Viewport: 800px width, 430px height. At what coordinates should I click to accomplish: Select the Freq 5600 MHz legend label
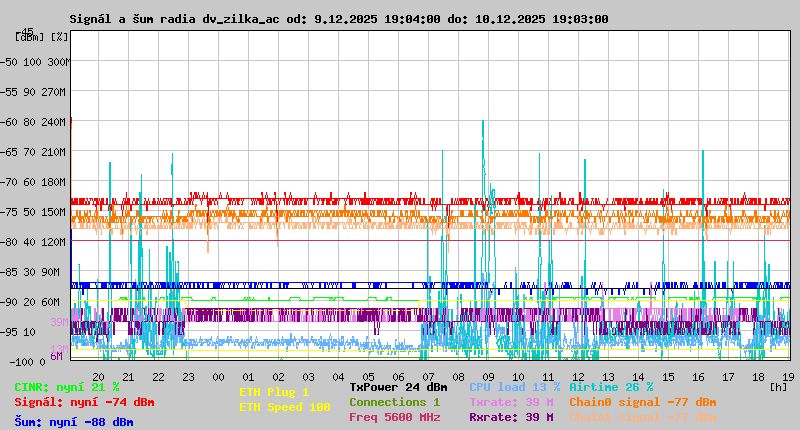(394, 417)
